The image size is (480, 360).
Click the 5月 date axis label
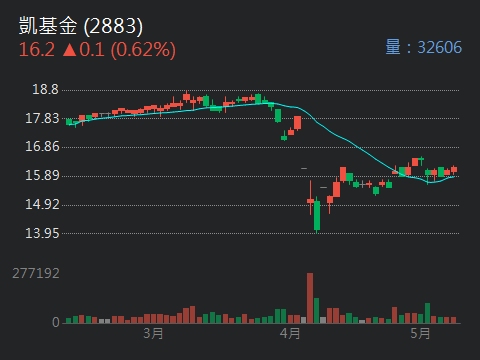pos(420,333)
